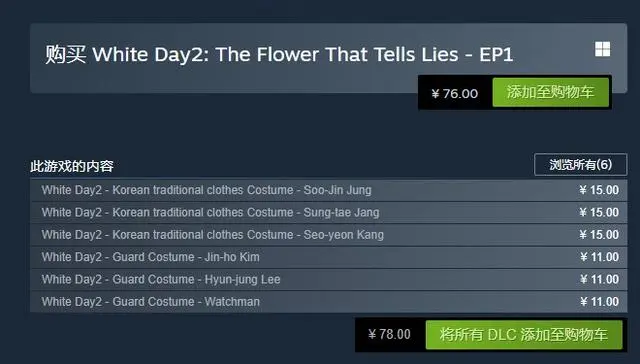
Task: Click the 此游戏的内容 section heading
Action: point(72,166)
